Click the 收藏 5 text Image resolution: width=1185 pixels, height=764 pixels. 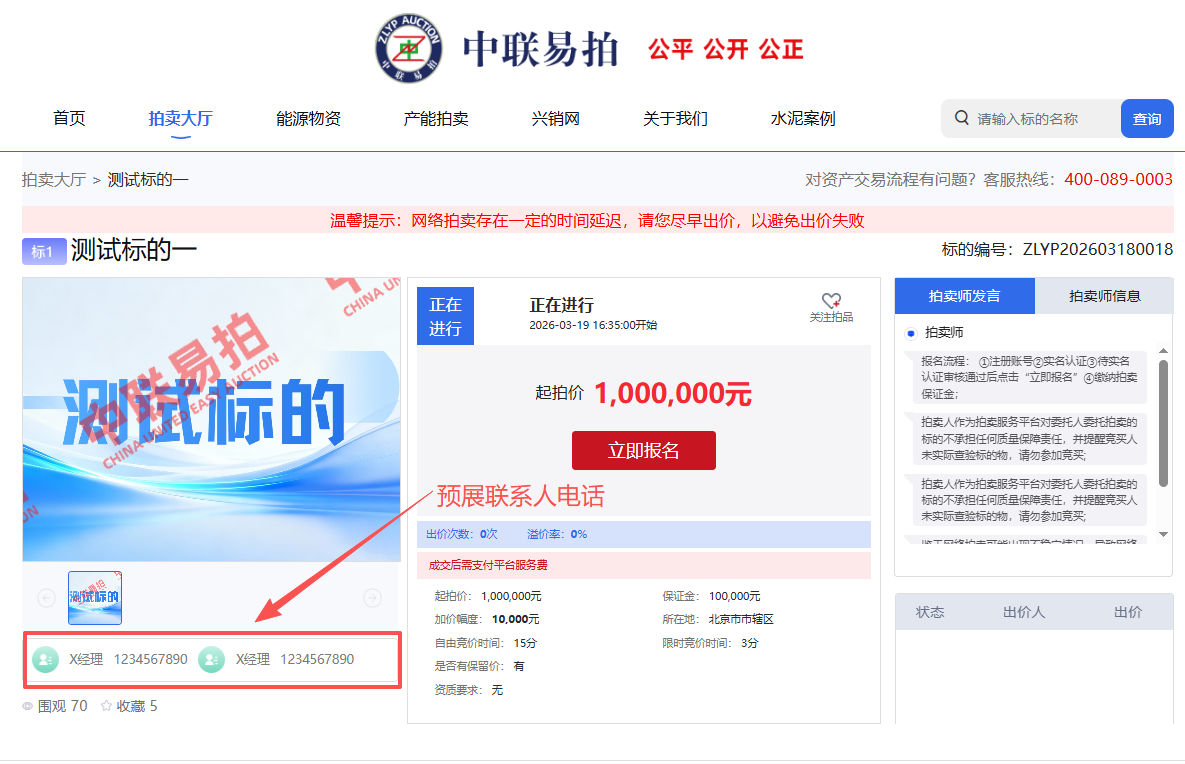[137, 706]
